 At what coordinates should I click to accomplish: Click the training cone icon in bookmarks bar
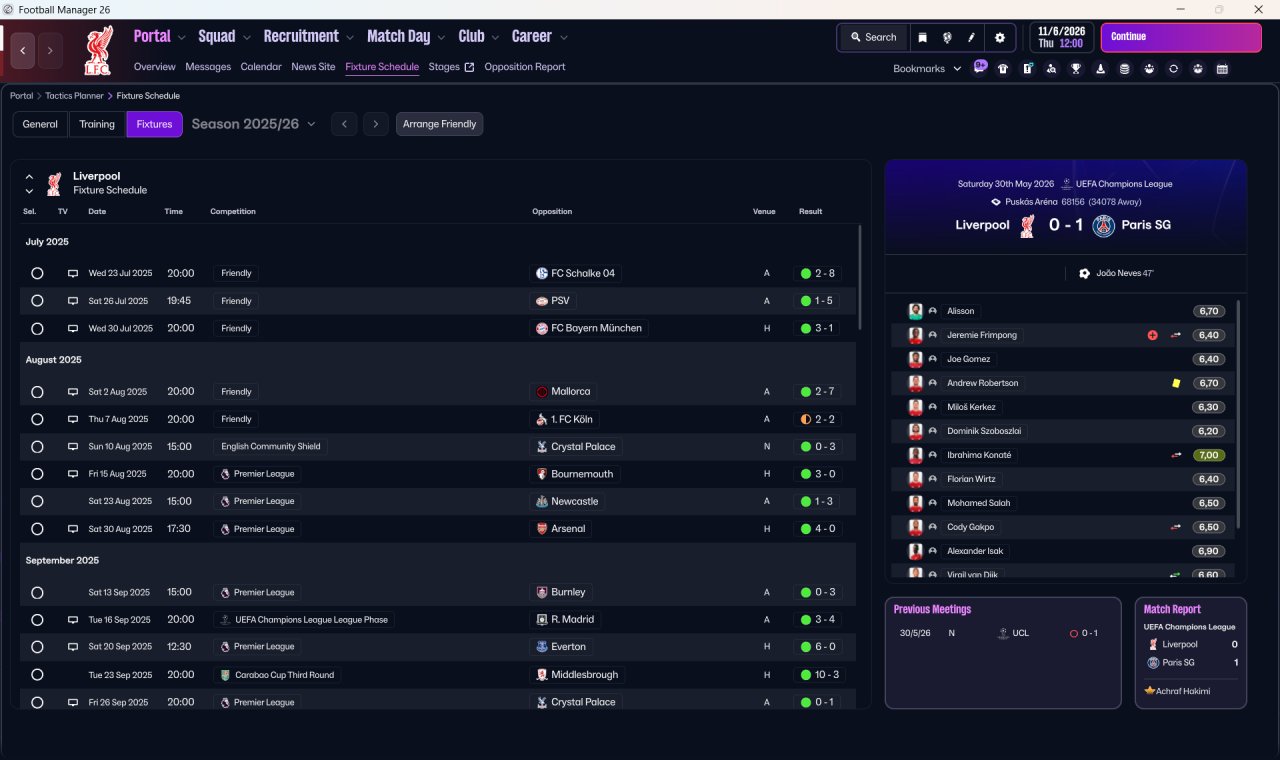point(1100,69)
